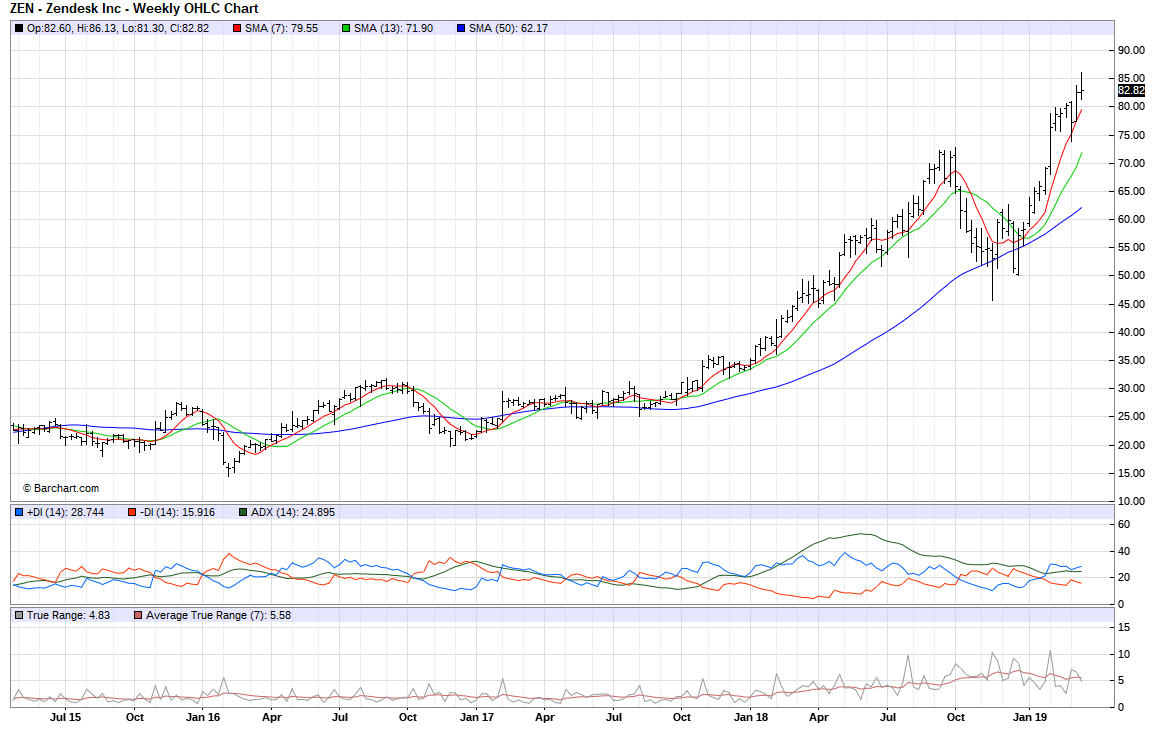This screenshot has height=748, width=1156.
Task: Select the 15.00 price axis label
Action: tap(1131, 472)
